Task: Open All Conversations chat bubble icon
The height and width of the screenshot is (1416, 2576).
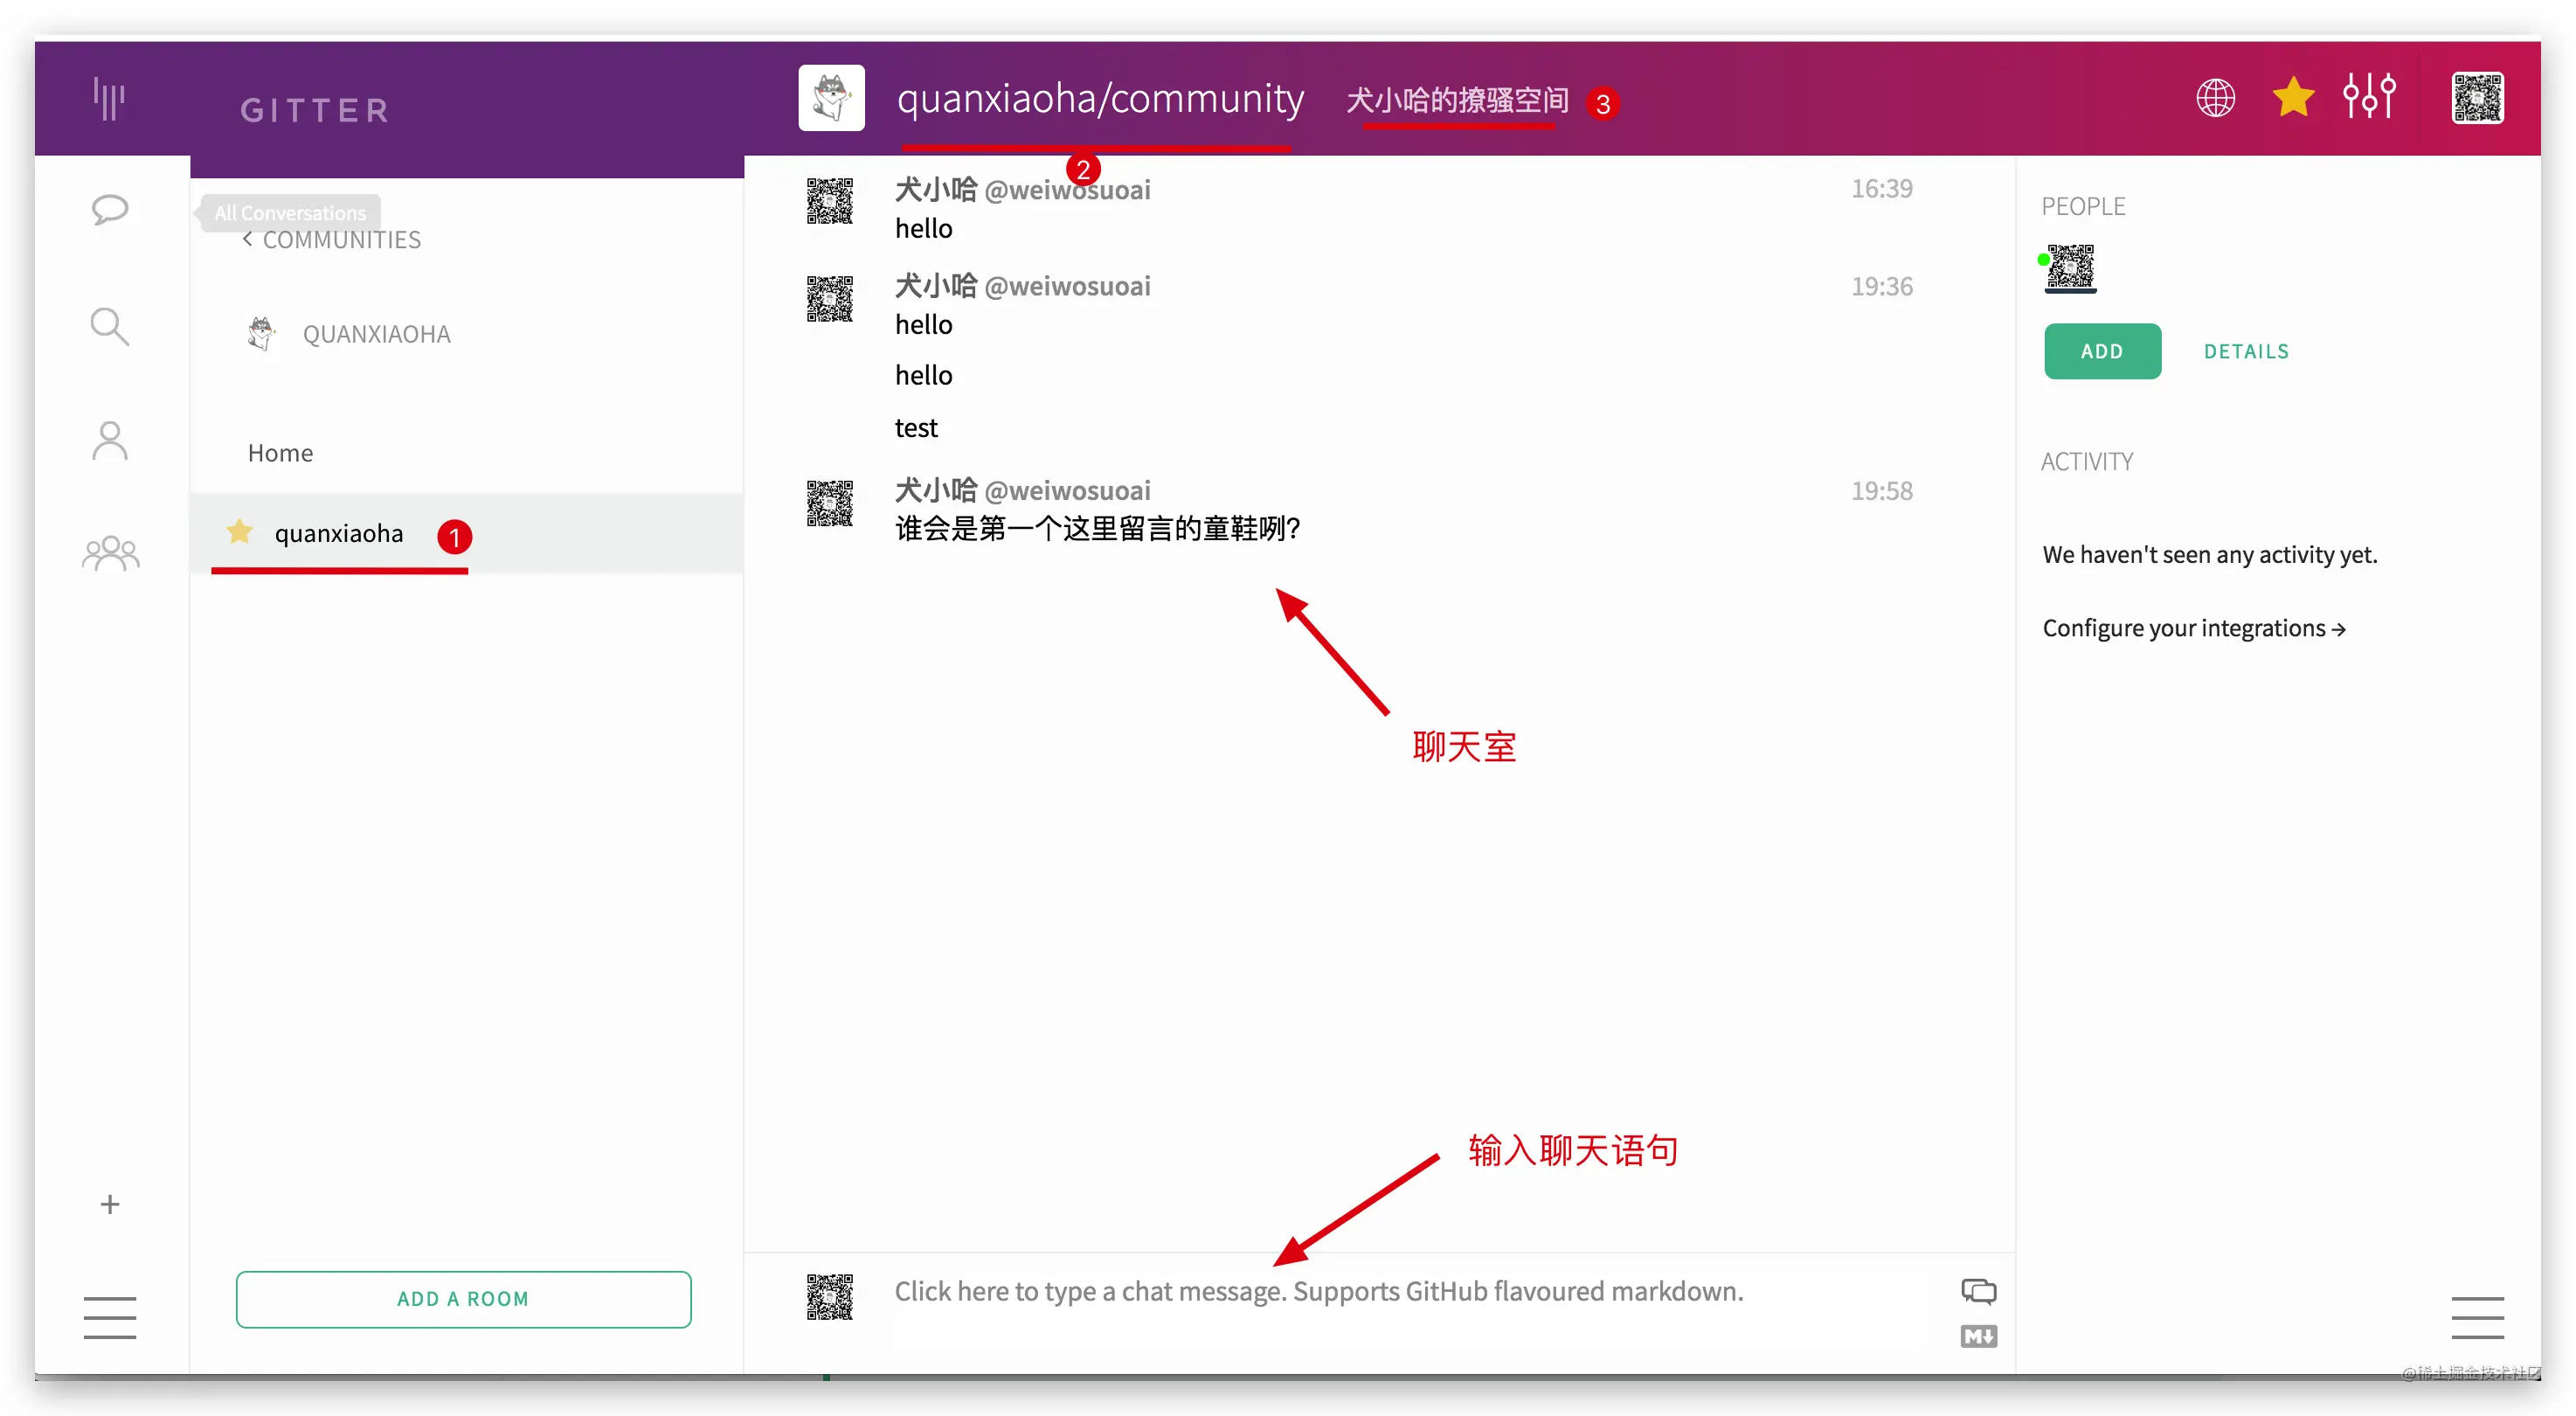Action: pyautogui.click(x=110, y=210)
